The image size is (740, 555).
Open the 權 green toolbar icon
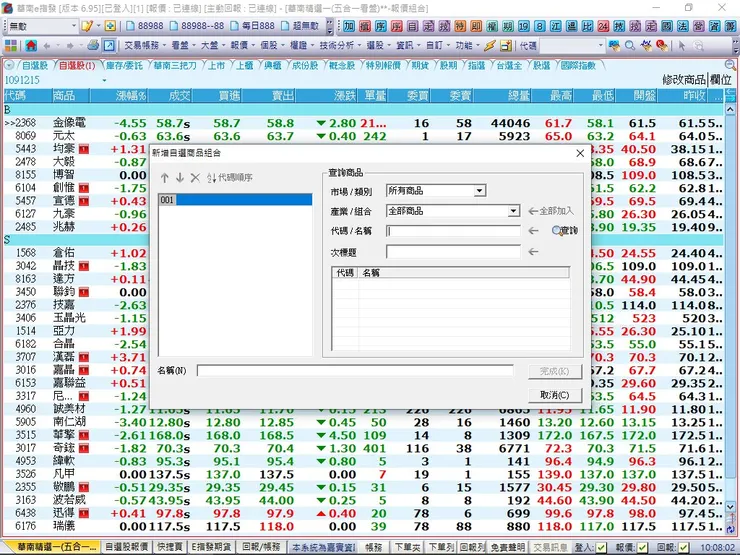click(x=492, y=26)
